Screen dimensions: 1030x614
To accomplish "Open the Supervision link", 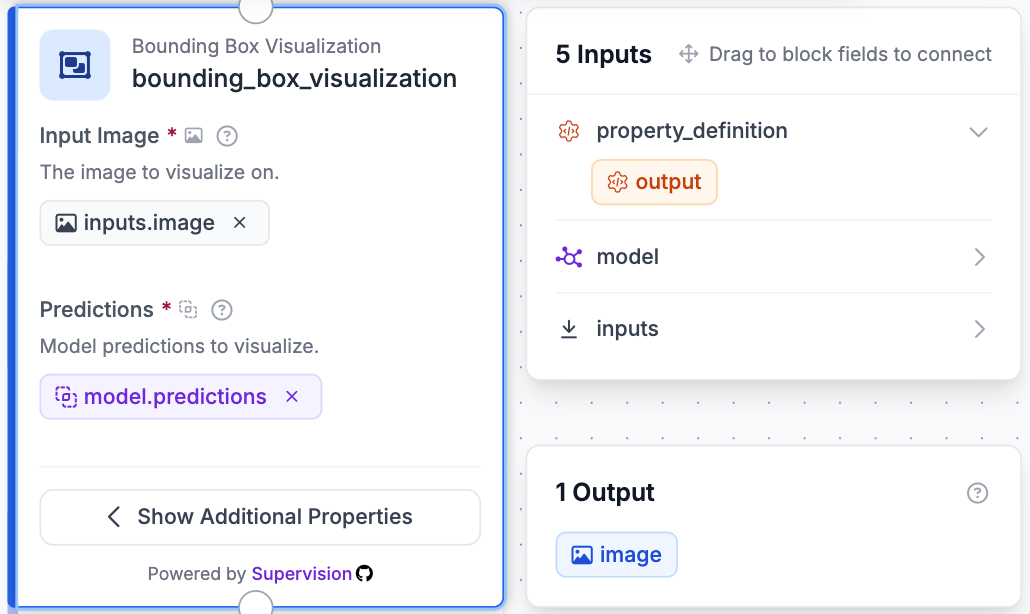I will (x=302, y=574).
